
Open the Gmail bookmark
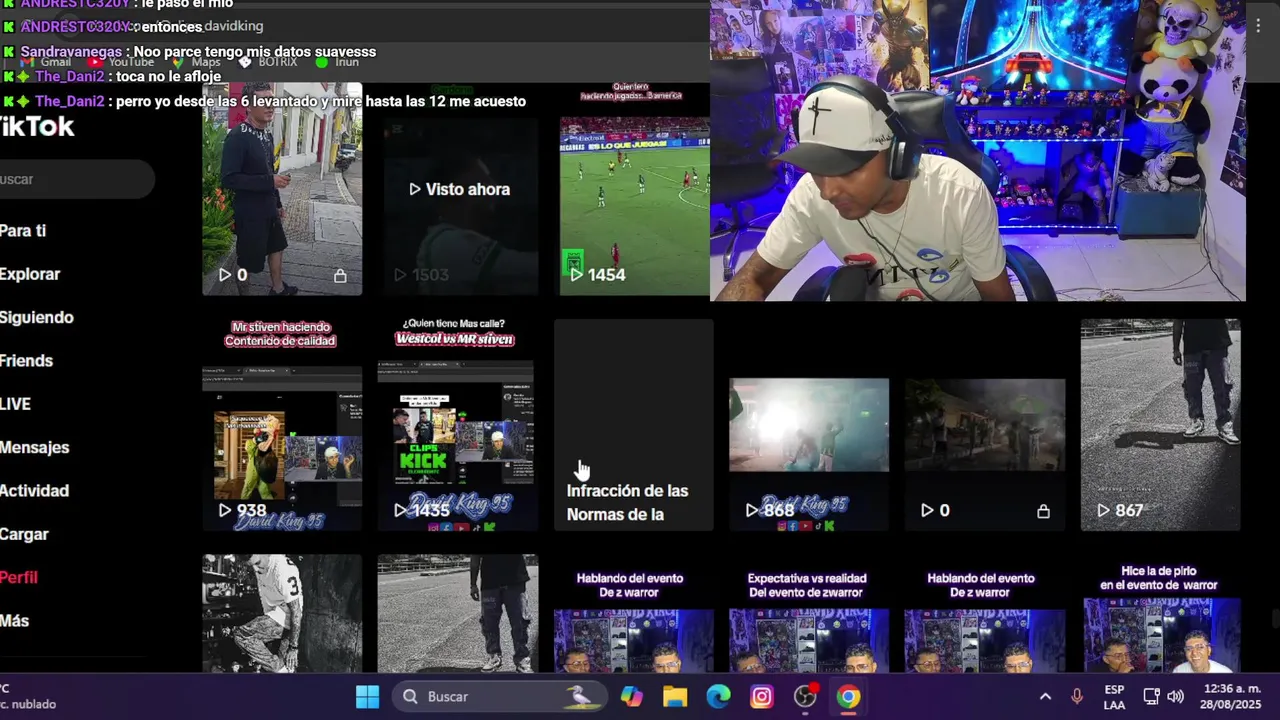point(46,62)
